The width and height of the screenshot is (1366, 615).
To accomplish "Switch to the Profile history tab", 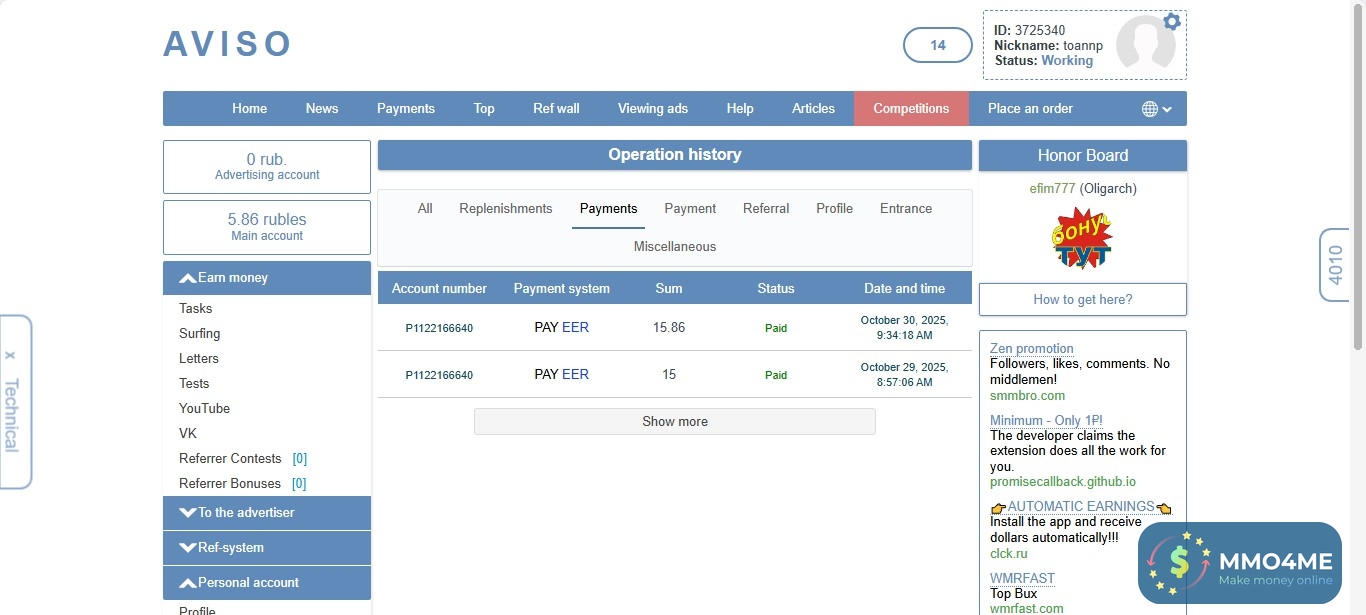I will pyautogui.click(x=834, y=209).
